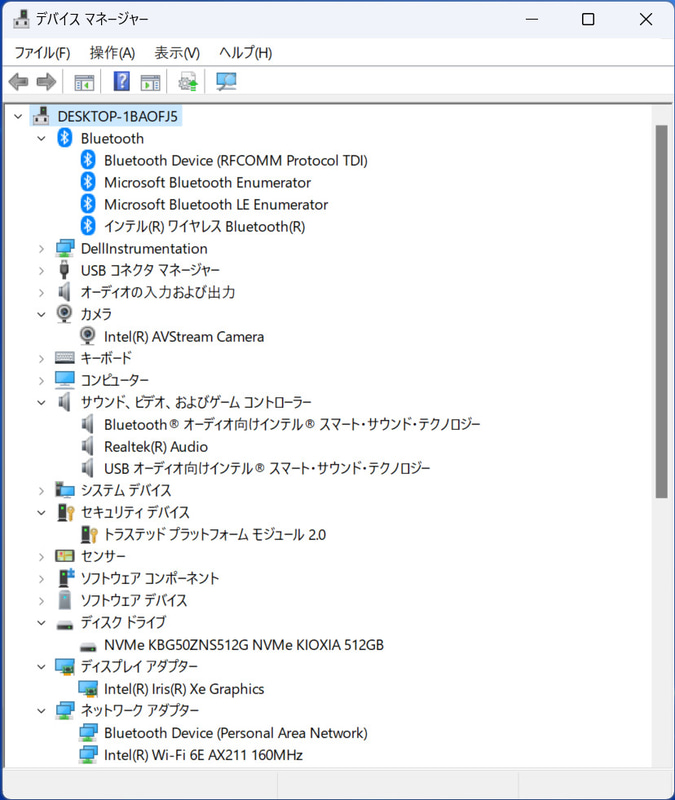This screenshot has height=800, width=675.
Task: Minimize the デバイス マネージャー window
Action: click(x=532, y=19)
